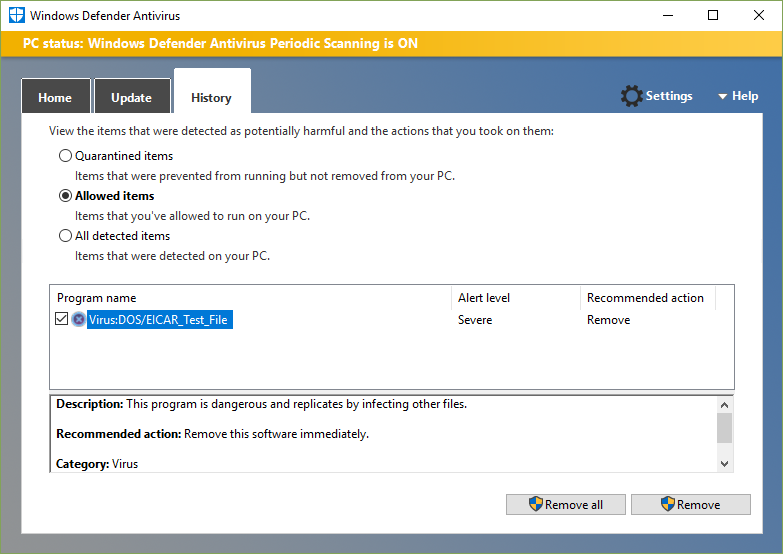Select the Virus:DOS/EICAR_Test_File entry
783x554 pixels.
[x=159, y=320]
